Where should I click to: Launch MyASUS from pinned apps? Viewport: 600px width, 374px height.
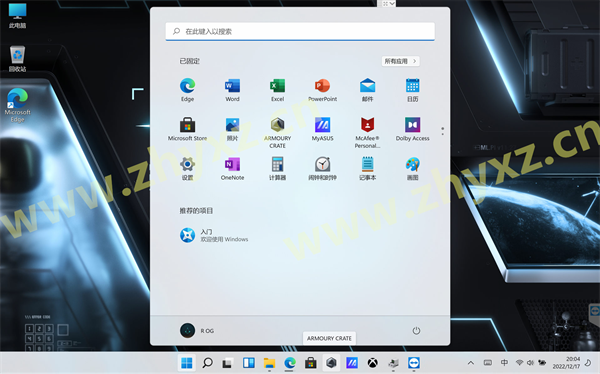(323, 129)
